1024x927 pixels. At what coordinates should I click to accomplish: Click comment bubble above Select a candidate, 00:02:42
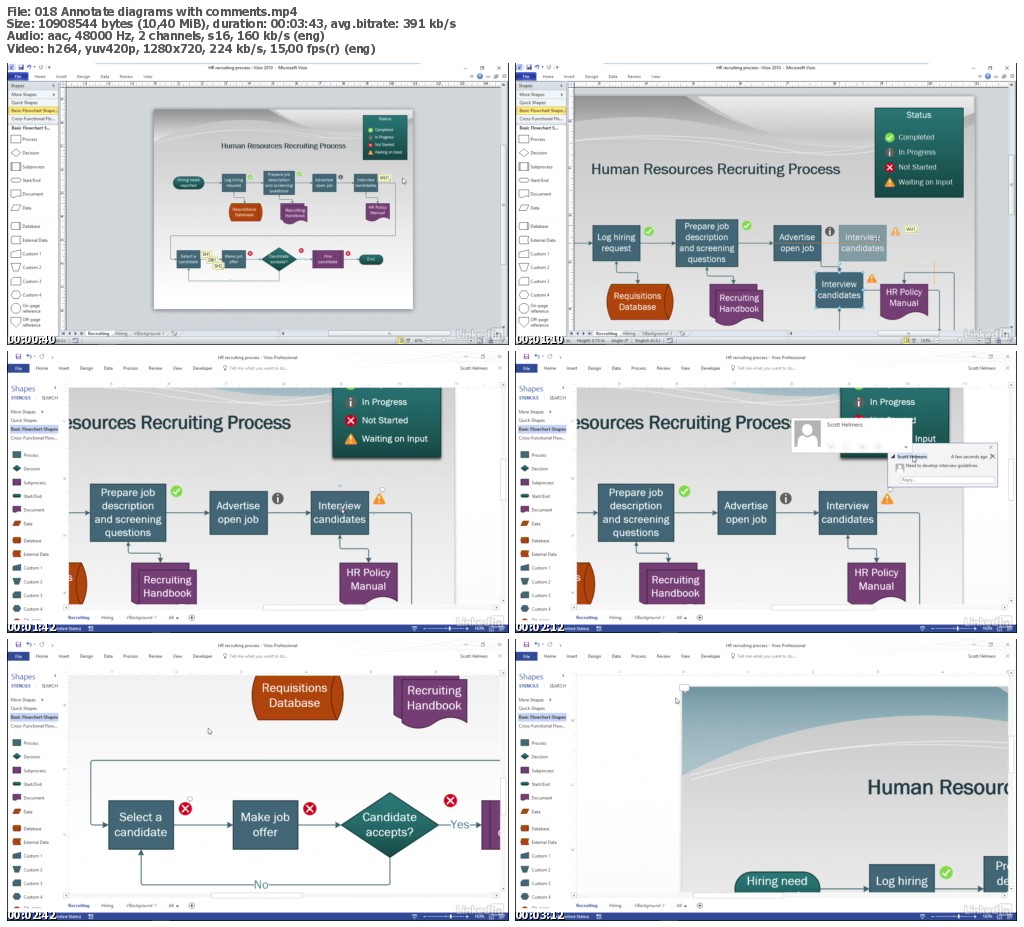190,799
